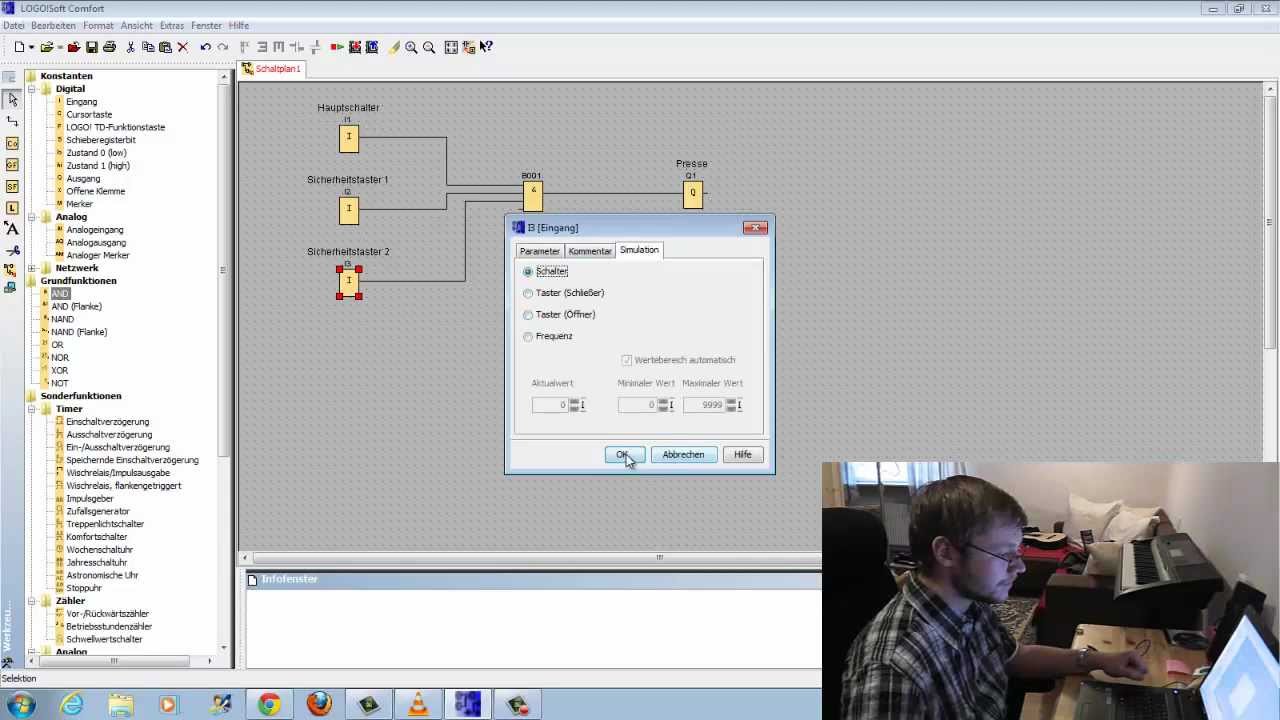The height and width of the screenshot is (720, 1280).
Task: Select Cursortaste in the tree
Action: pos(89,115)
